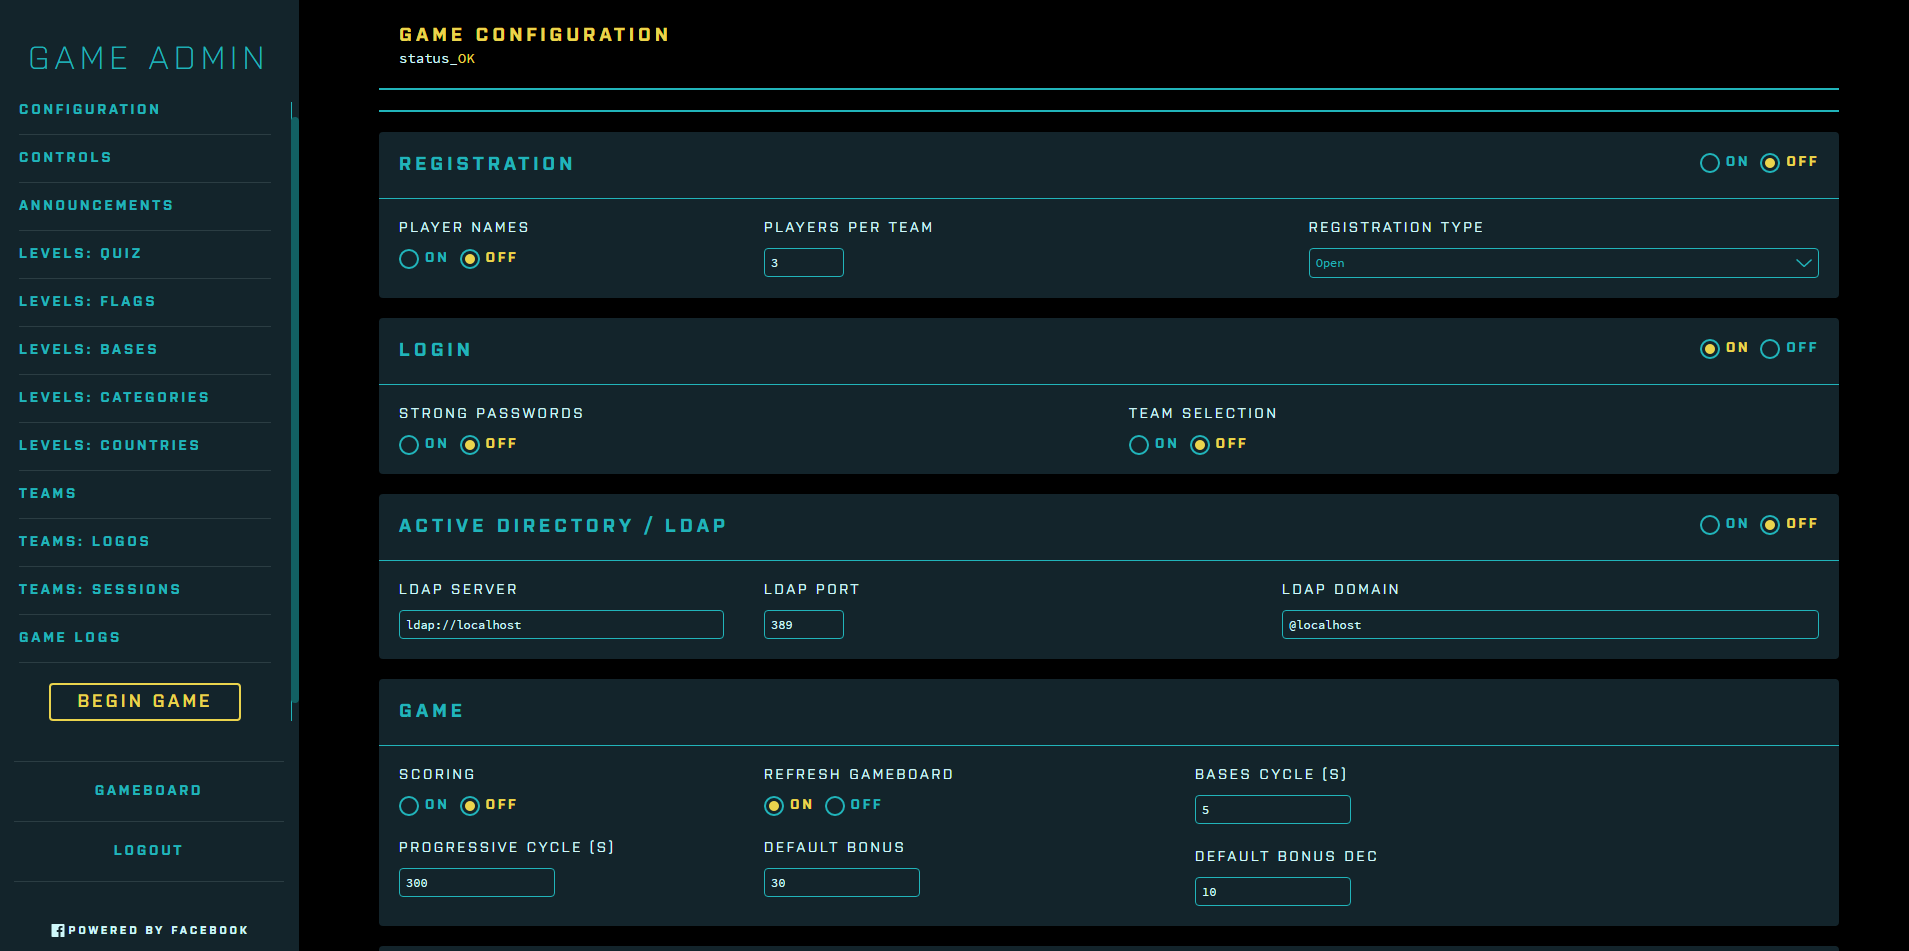
Task: Select Team Selection OFF radio
Action: tap(1200, 445)
